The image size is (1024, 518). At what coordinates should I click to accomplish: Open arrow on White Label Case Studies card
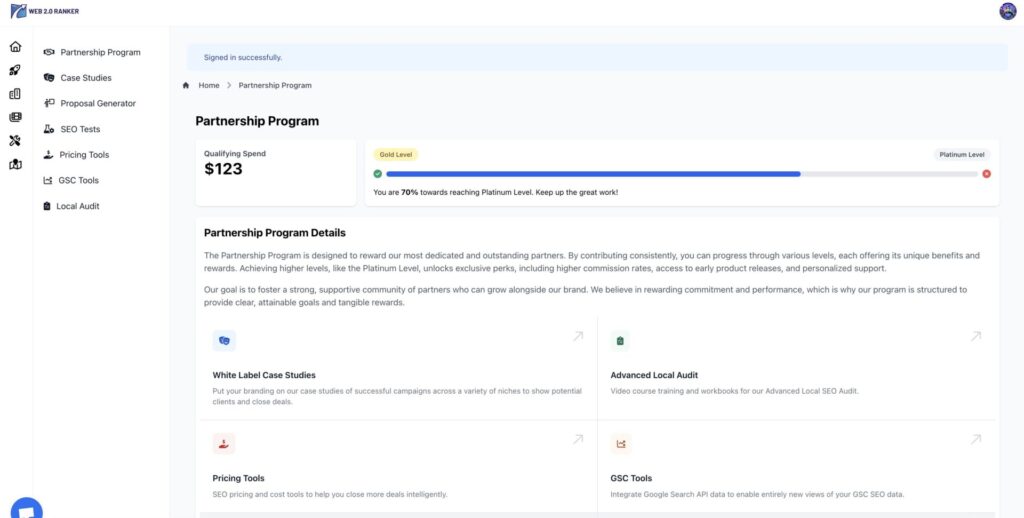point(577,337)
